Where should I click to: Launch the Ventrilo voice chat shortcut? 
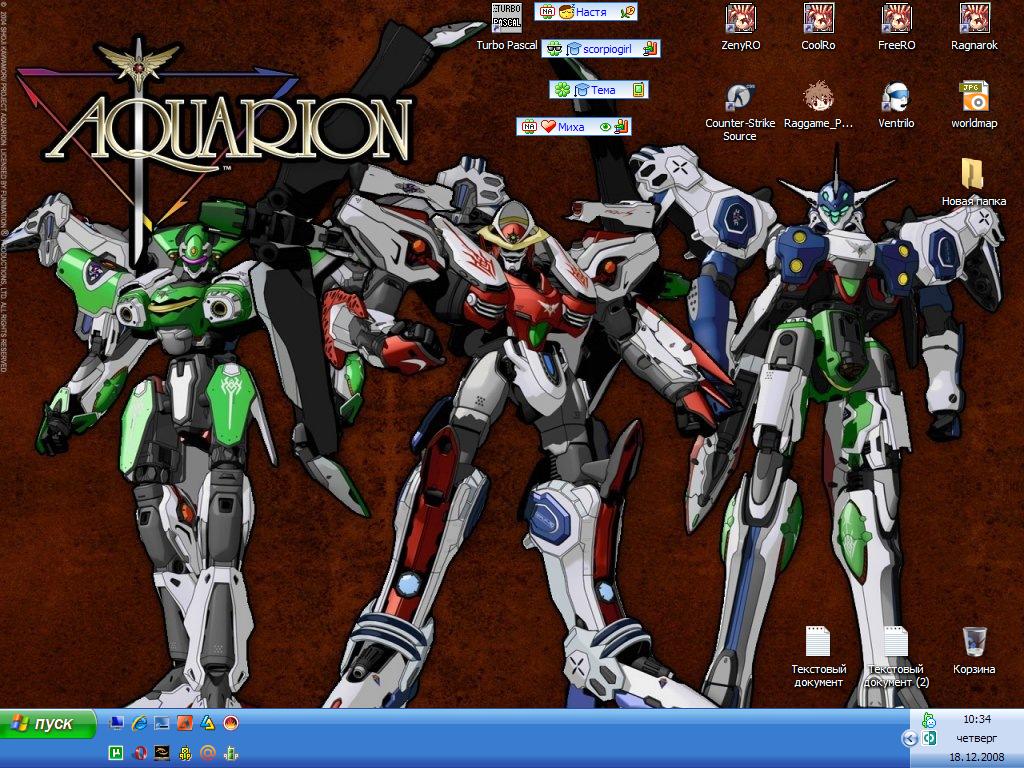click(896, 104)
